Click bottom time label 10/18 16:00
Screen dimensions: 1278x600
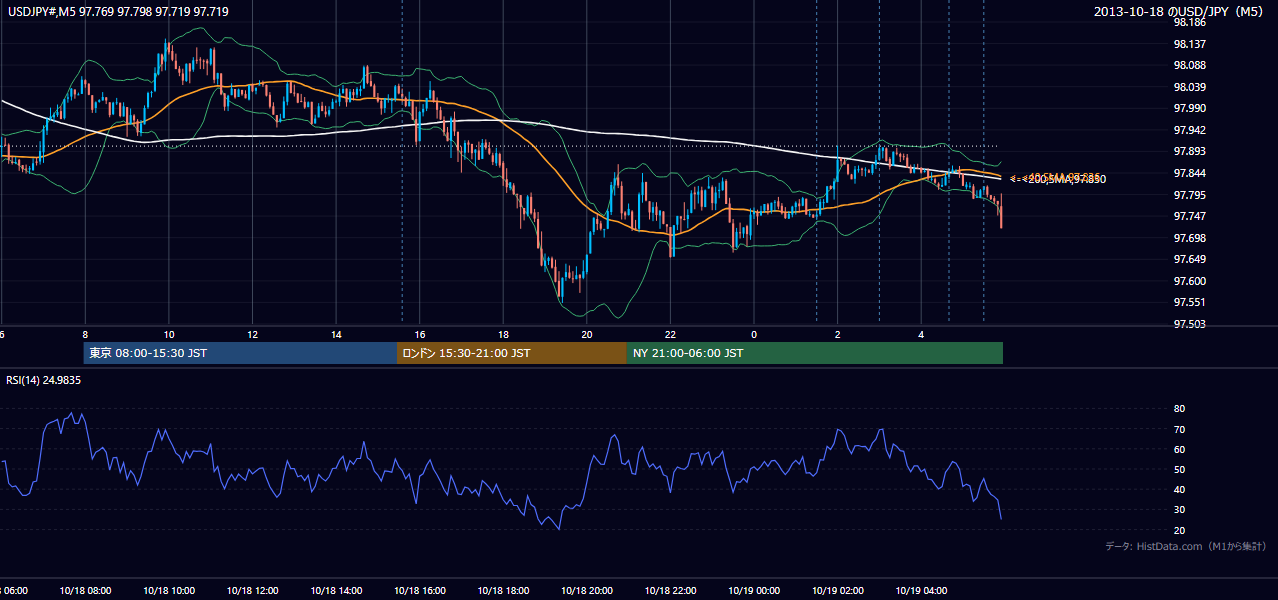(x=419, y=590)
